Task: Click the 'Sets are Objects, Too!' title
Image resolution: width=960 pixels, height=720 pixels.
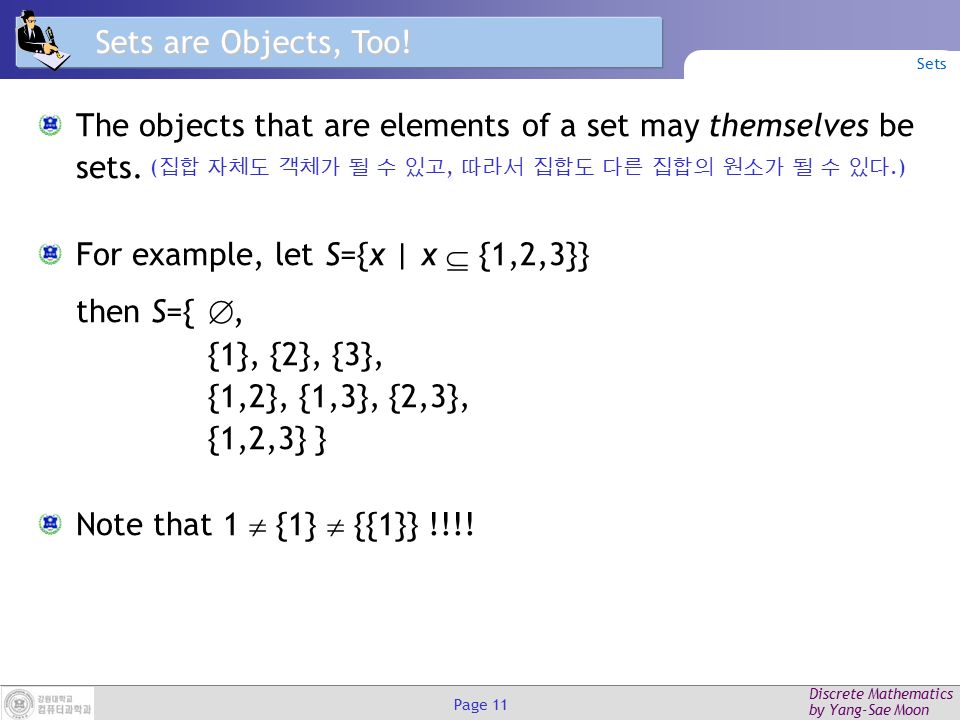Action: pyautogui.click(x=253, y=43)
